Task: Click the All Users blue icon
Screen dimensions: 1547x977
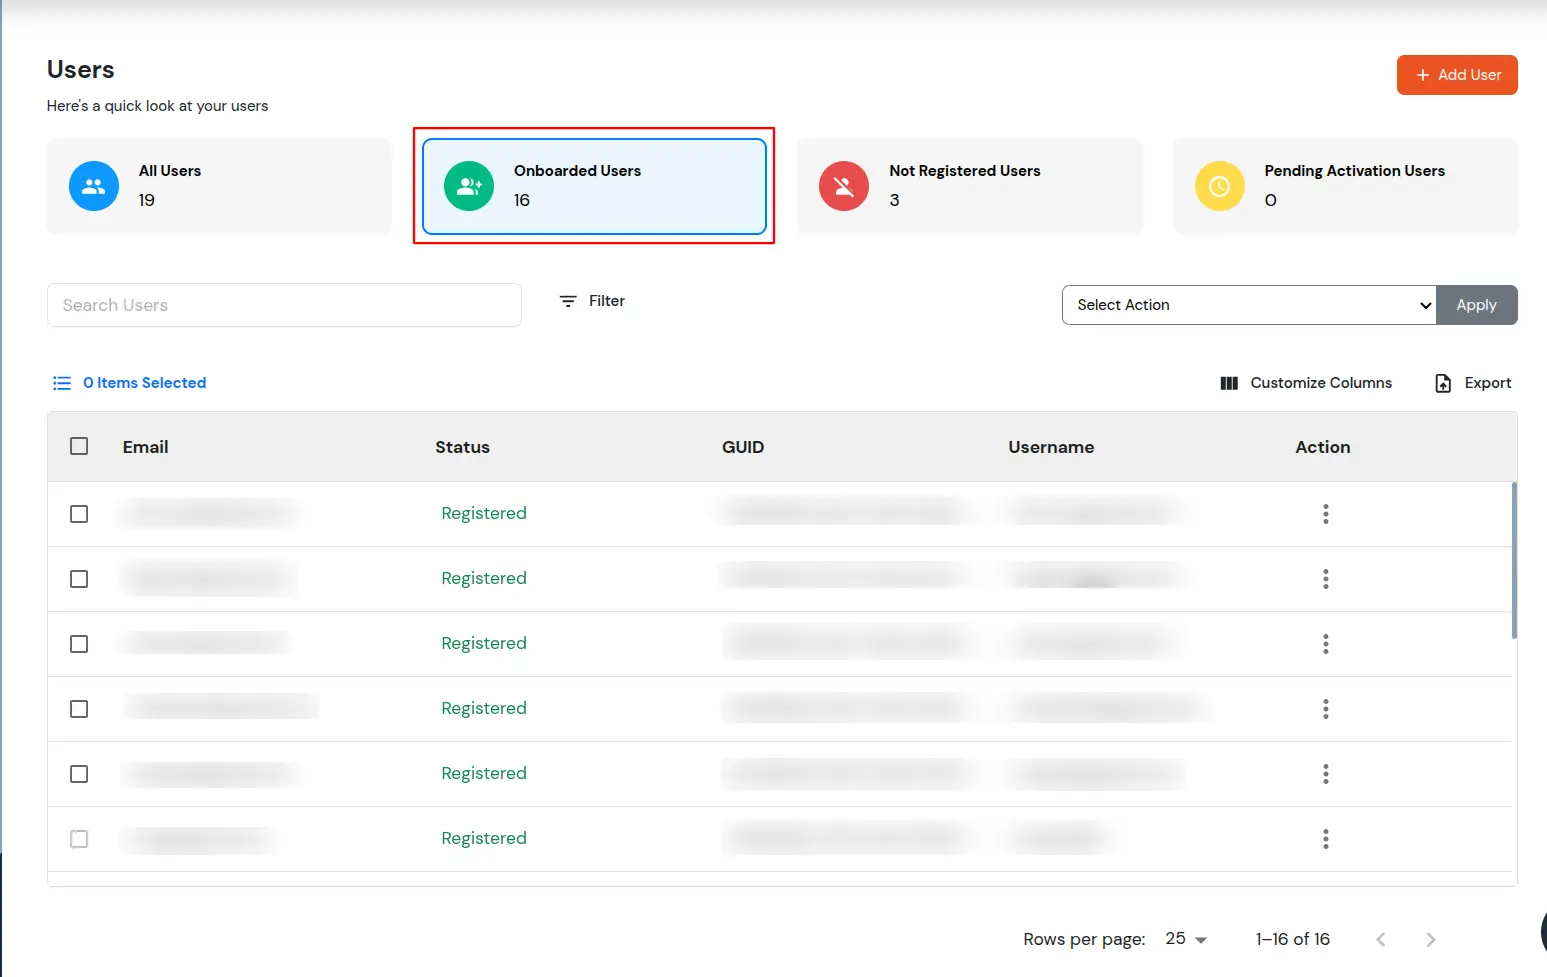Action: tap(93, 186)
